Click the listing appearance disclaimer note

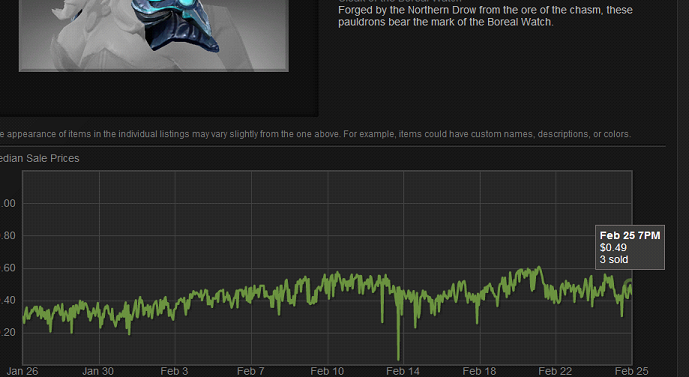tap(315, 134)
